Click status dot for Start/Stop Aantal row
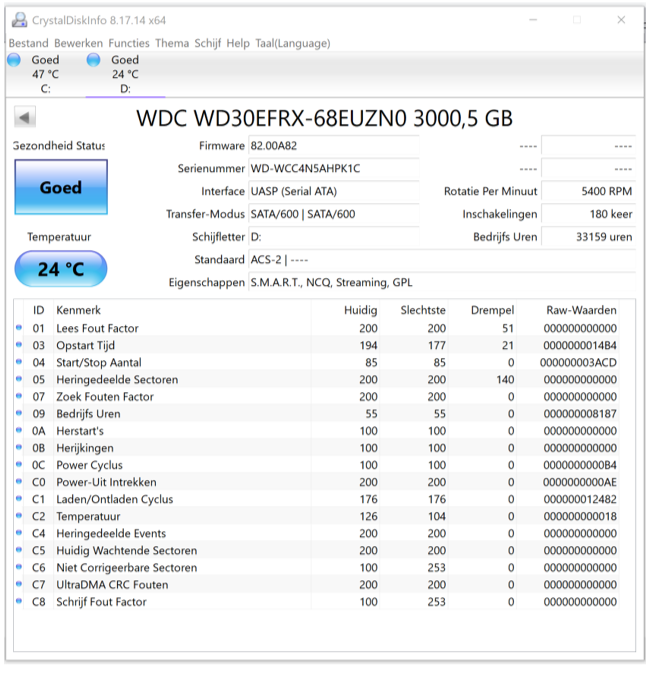Screen dimensions: 652x688 [x=19, y=362]
